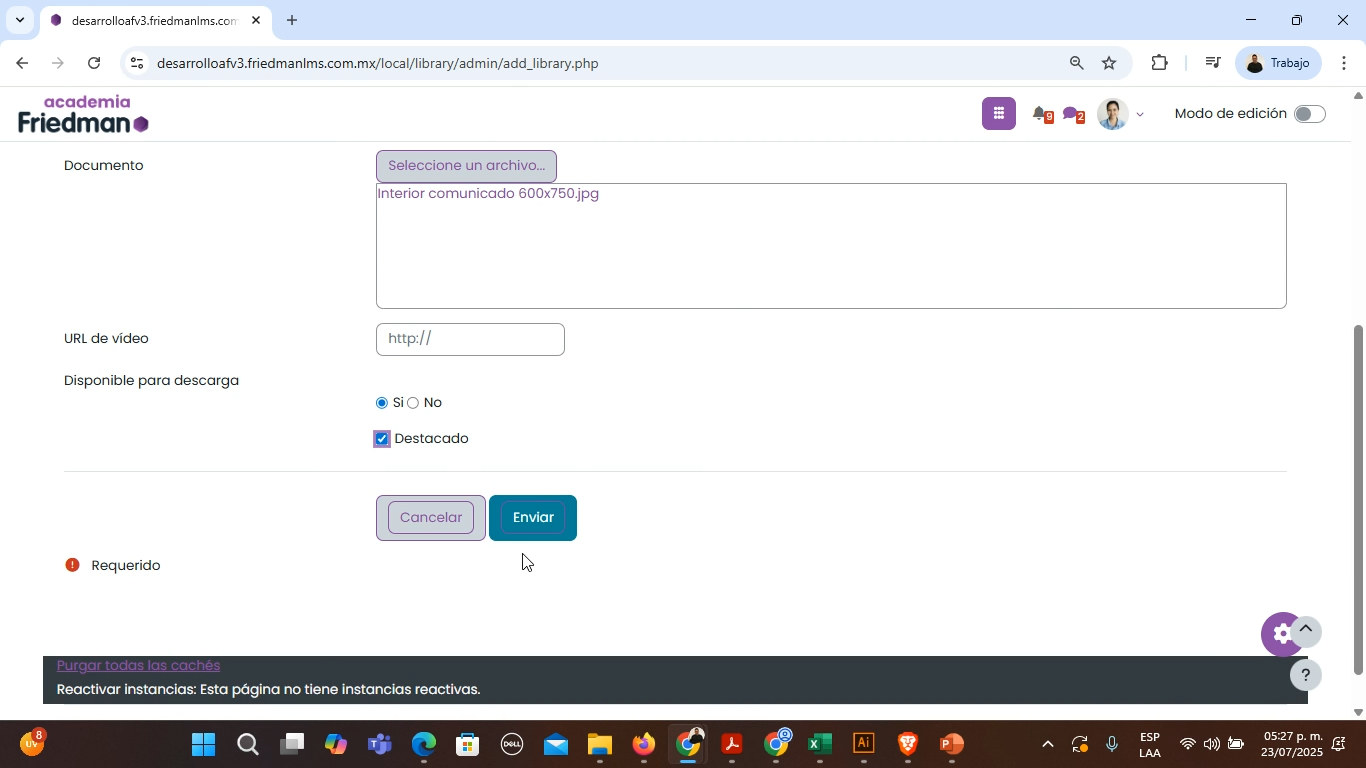Open Microsoft Store from taskbar
The height and width of the screenshot is (768, 1366).
point(467,745)
